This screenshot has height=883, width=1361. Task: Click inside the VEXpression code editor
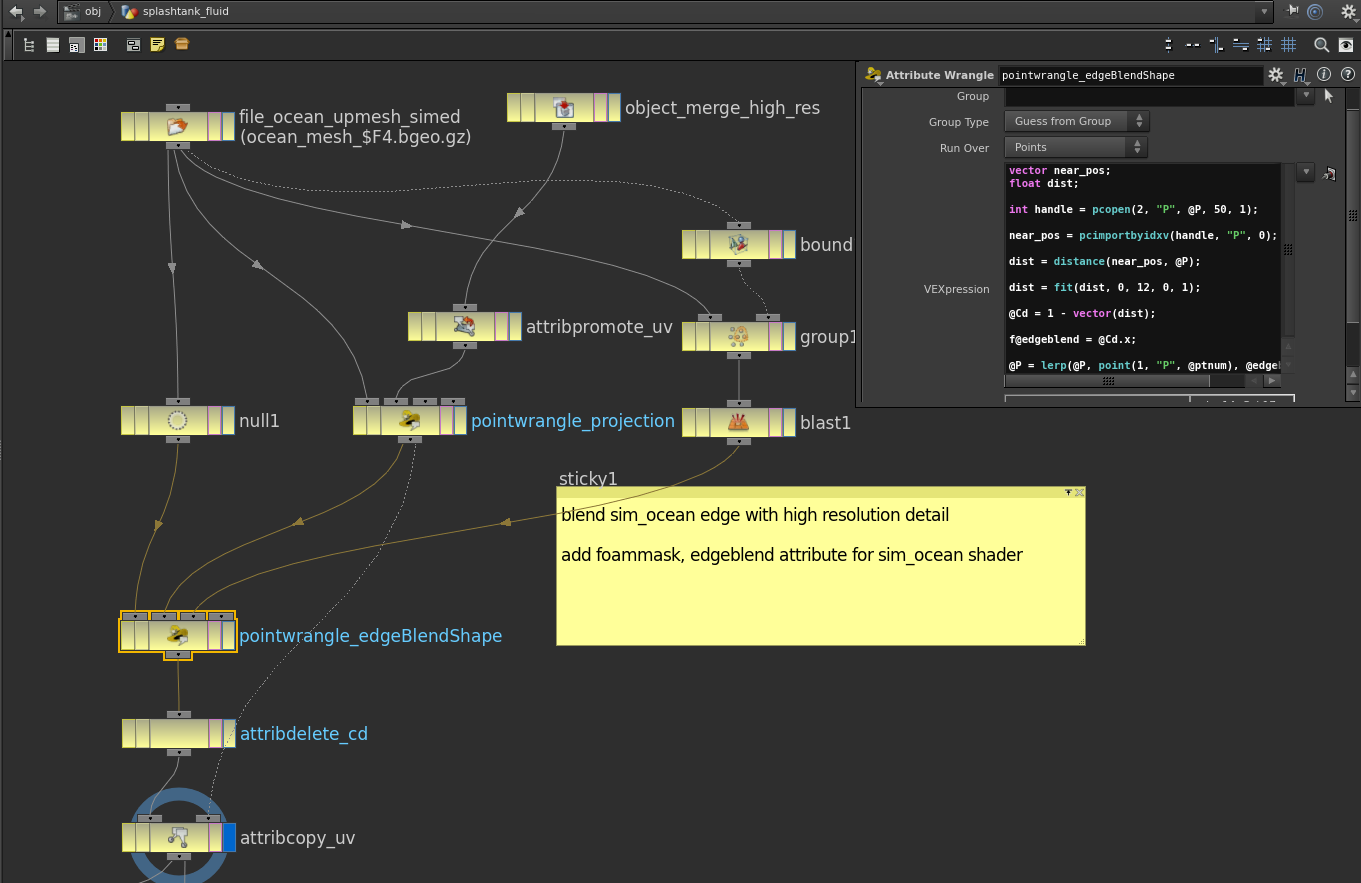pos(1143,268)
